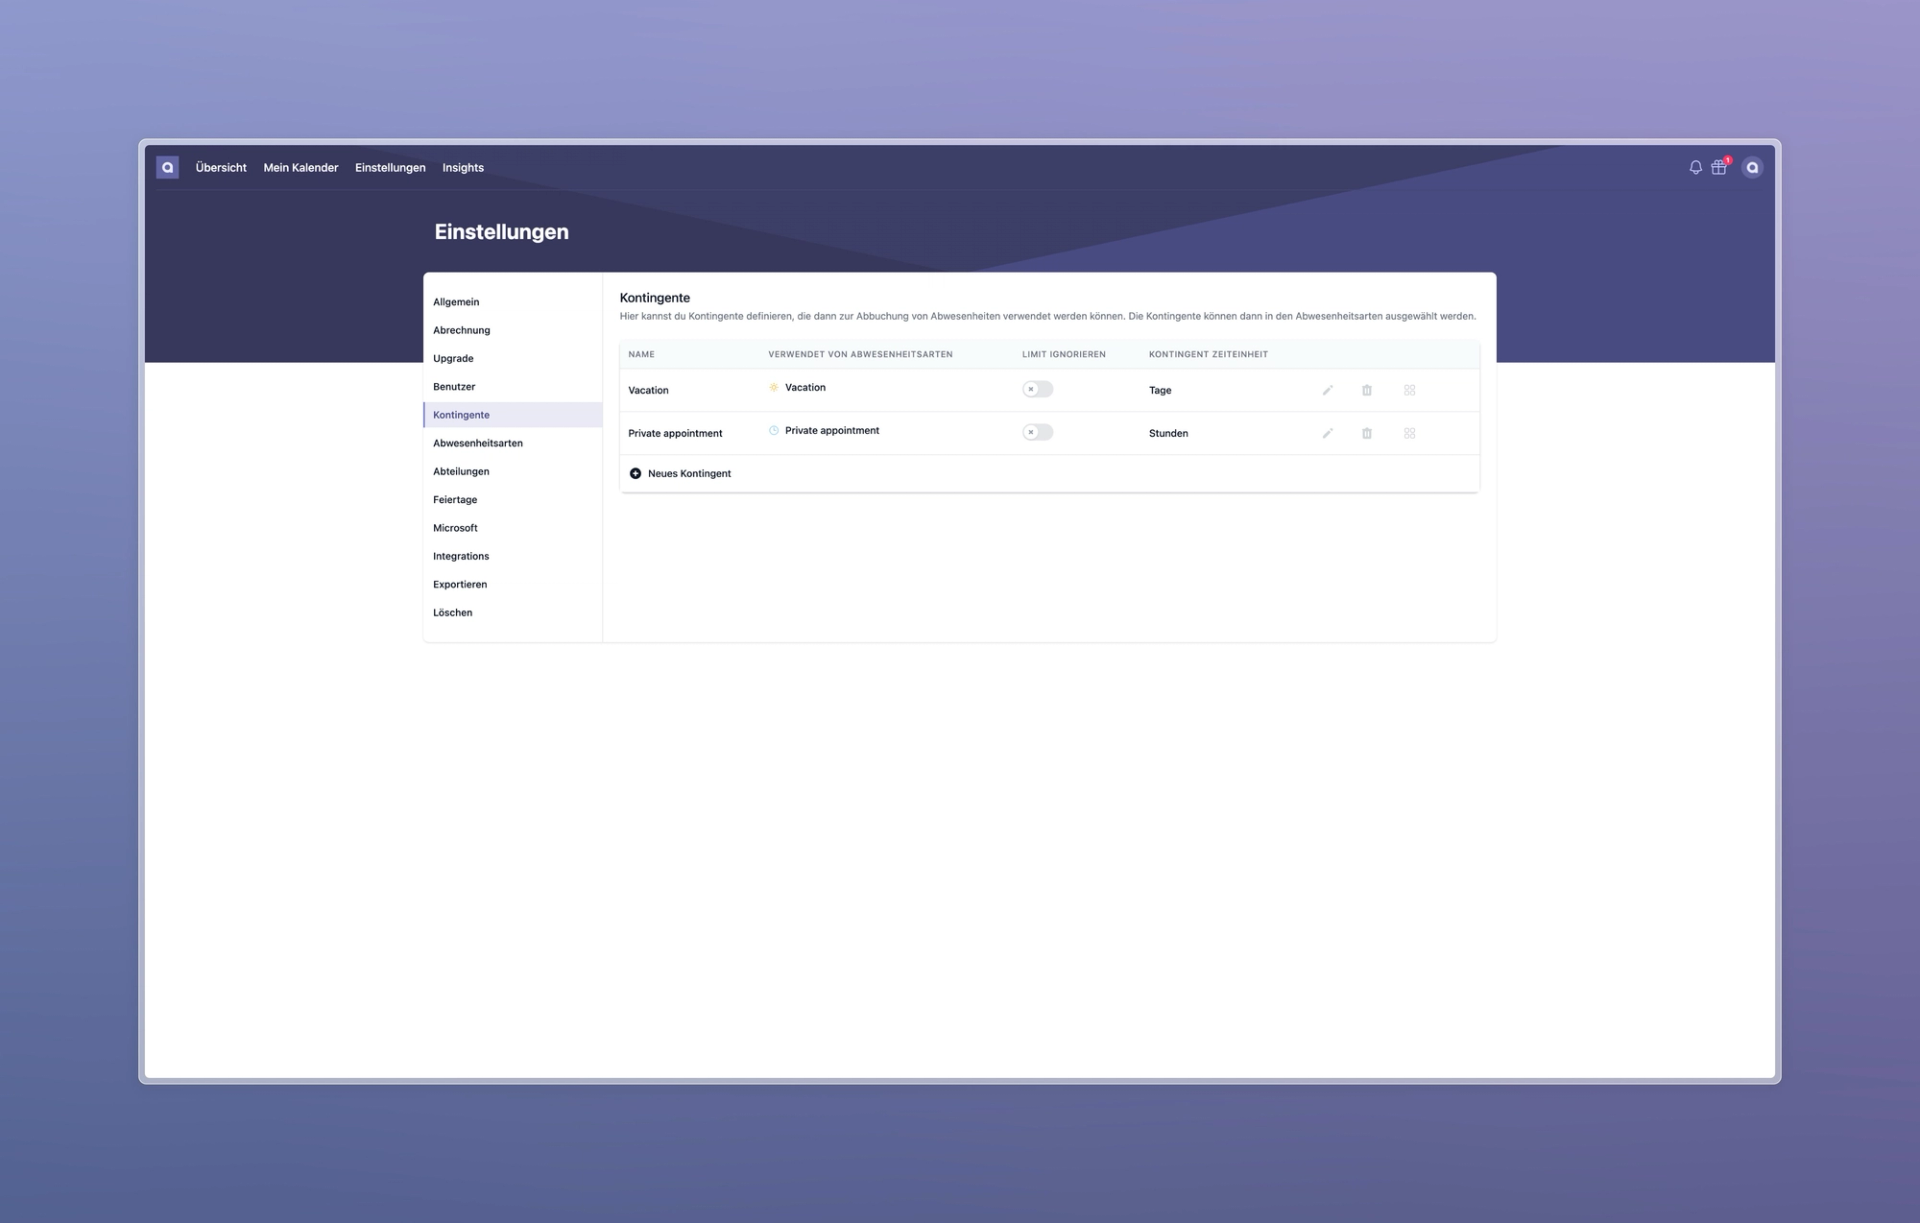Click the app logo in top-left corner
This screenshot has height=1223, width=1920.
(167, 168)
